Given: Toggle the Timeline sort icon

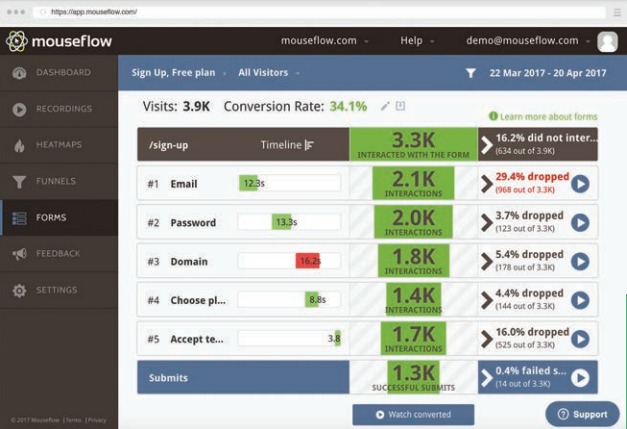Looking at the screenshot, I should (x=309, y=145).
